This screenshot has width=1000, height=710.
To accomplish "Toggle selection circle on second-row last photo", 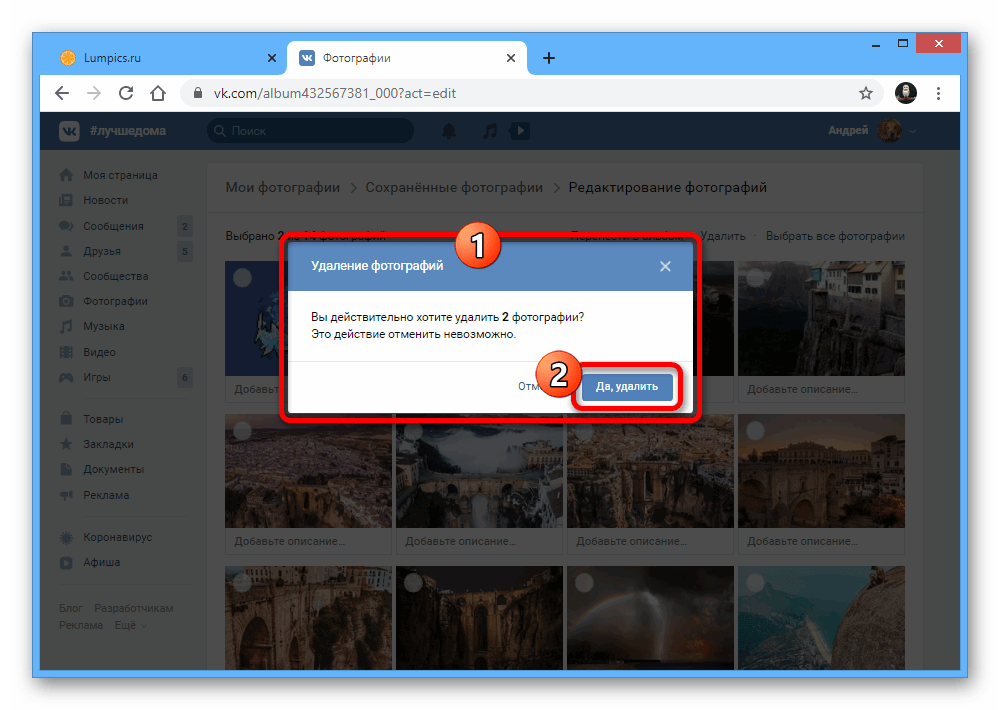I will [x=755, y=431].
